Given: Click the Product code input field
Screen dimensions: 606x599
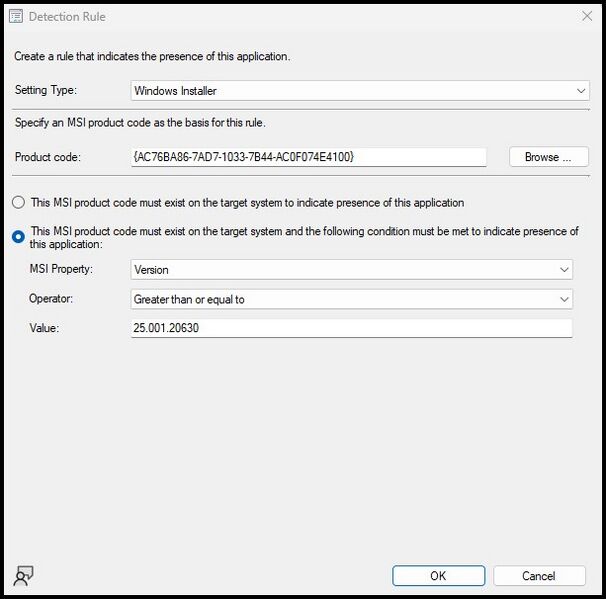Looking at the screenshot, I should click(x=308, y=157).
